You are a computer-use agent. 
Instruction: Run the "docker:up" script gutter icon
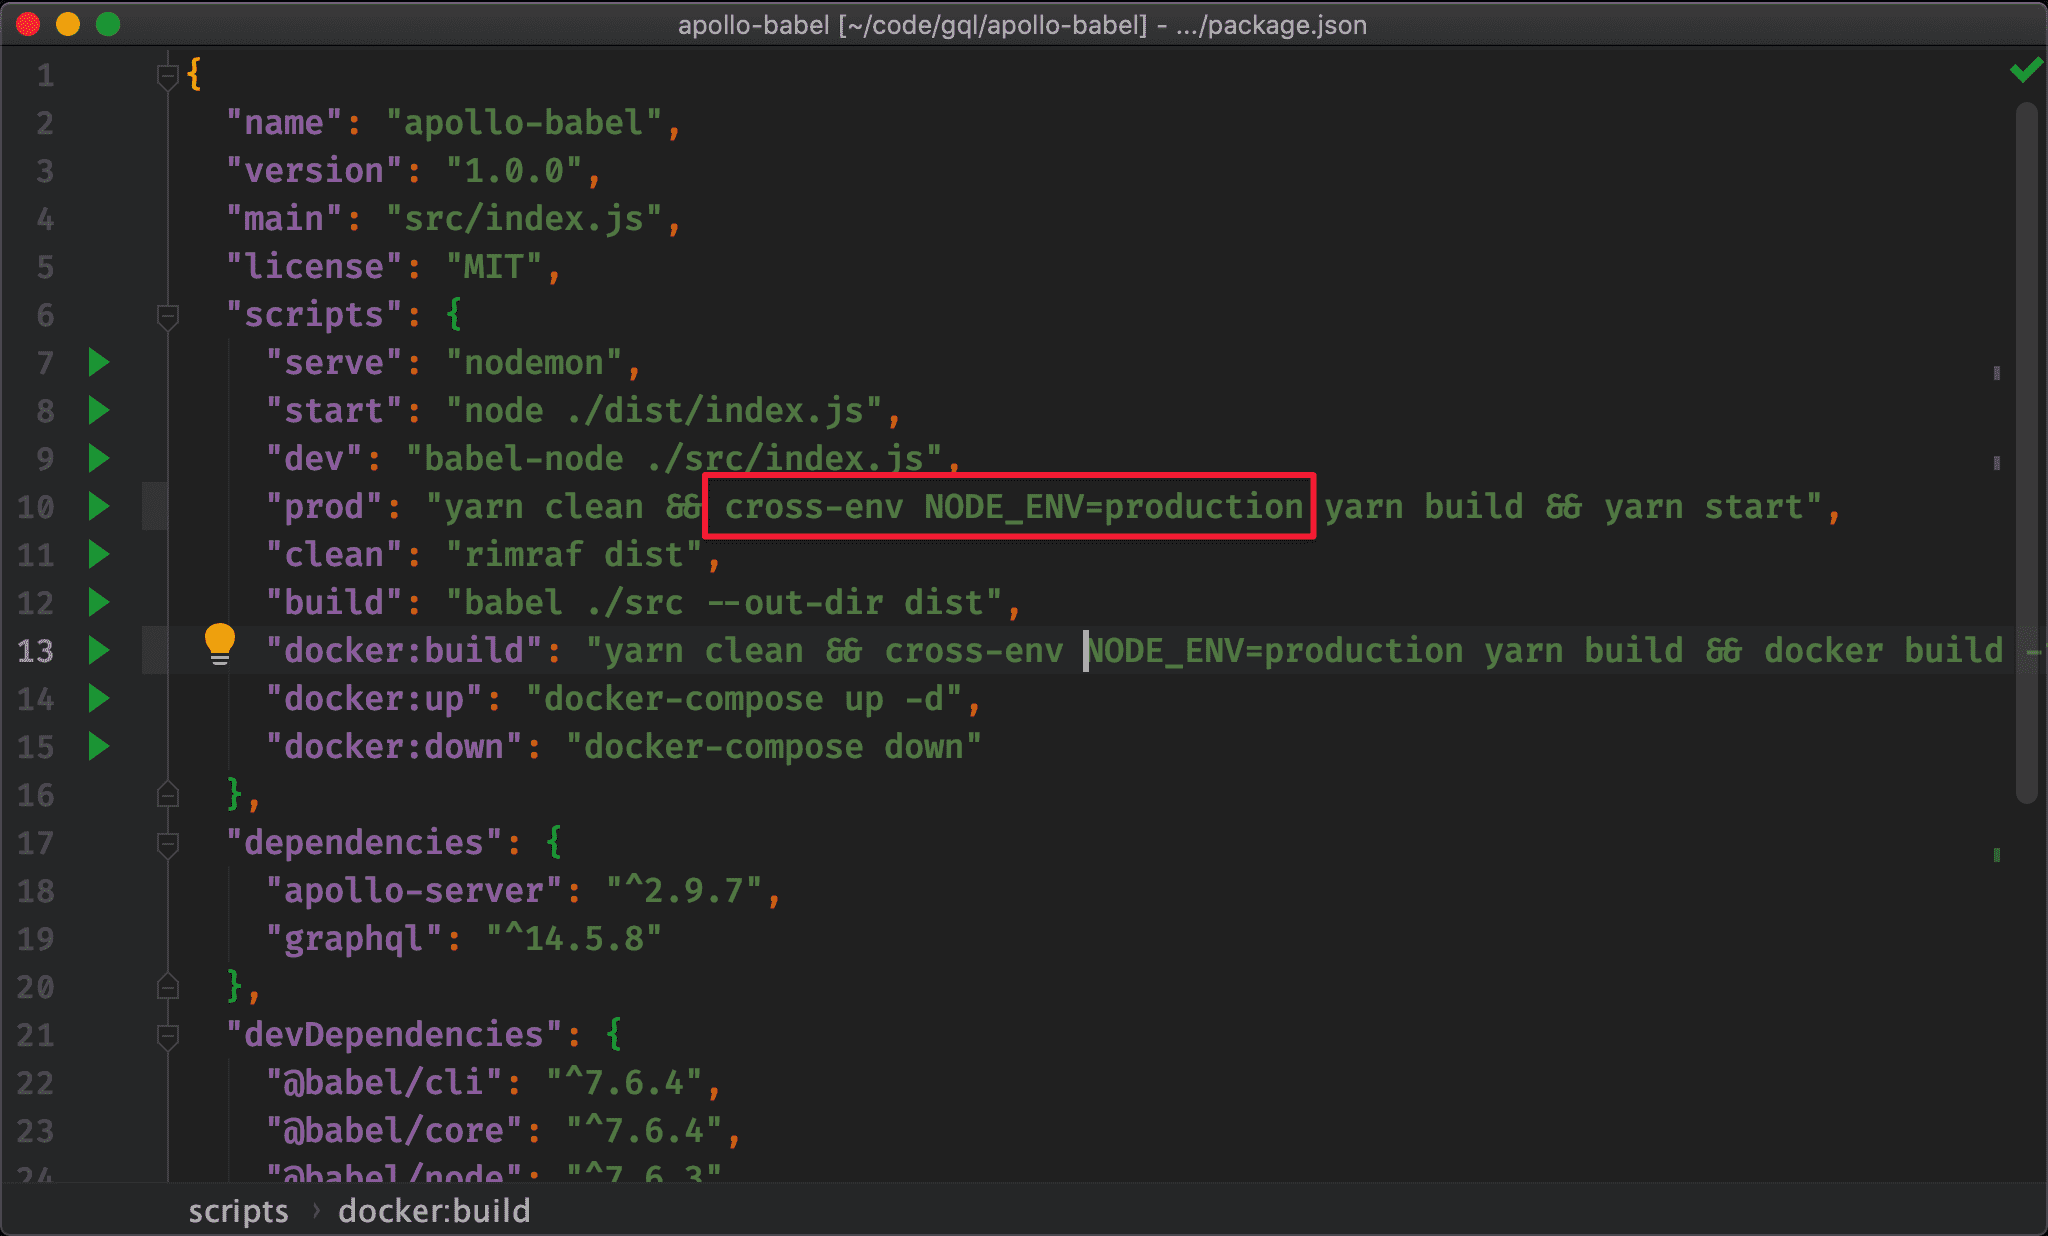(98, 698)
